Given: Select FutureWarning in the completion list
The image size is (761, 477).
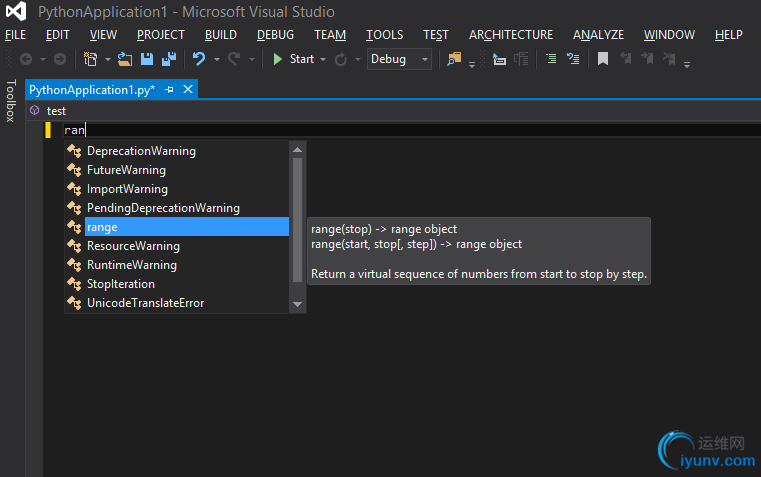Looking at the screenshot, I should 177,170.
